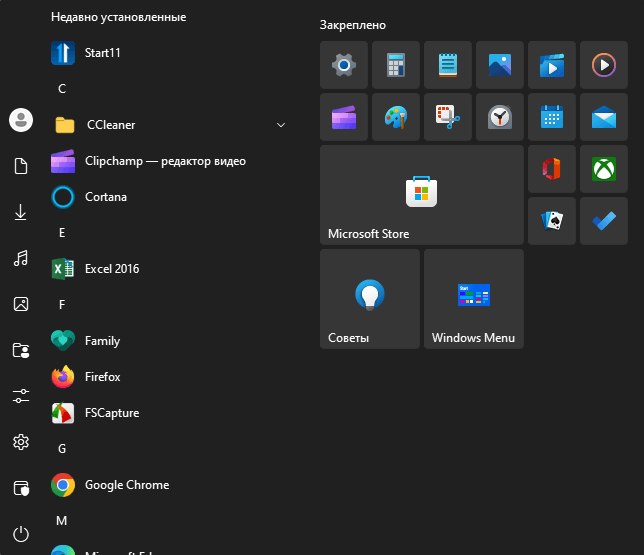Image resolution: width=644 pixels, height=555 pixels.
Task: Click the user account avatar
Action: [21, 120]
